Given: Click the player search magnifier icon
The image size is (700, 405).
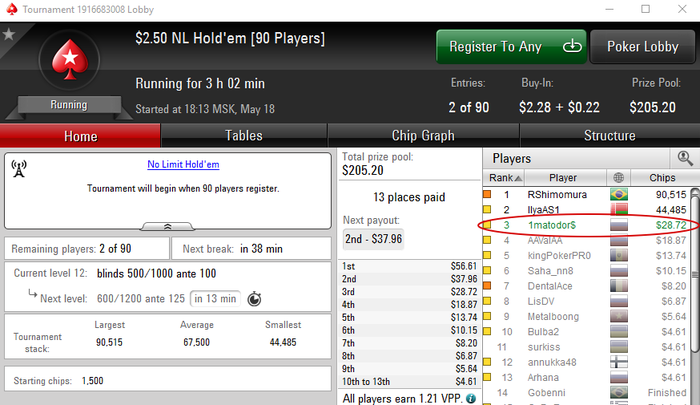Looking at the screenshot, I should pos(685,158).
